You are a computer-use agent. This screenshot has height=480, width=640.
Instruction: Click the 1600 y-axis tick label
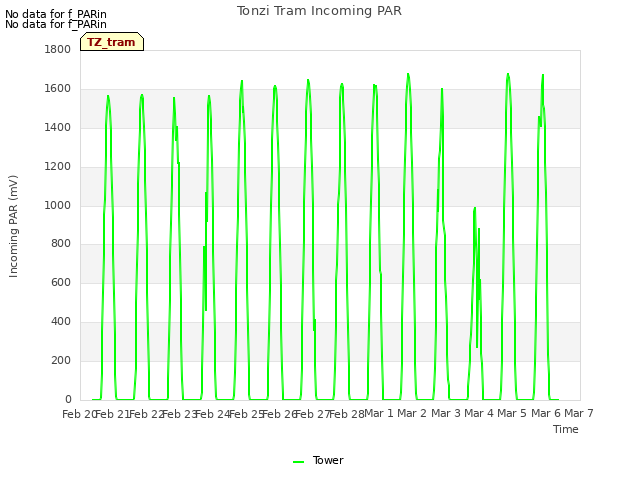[x=58, y=89]
